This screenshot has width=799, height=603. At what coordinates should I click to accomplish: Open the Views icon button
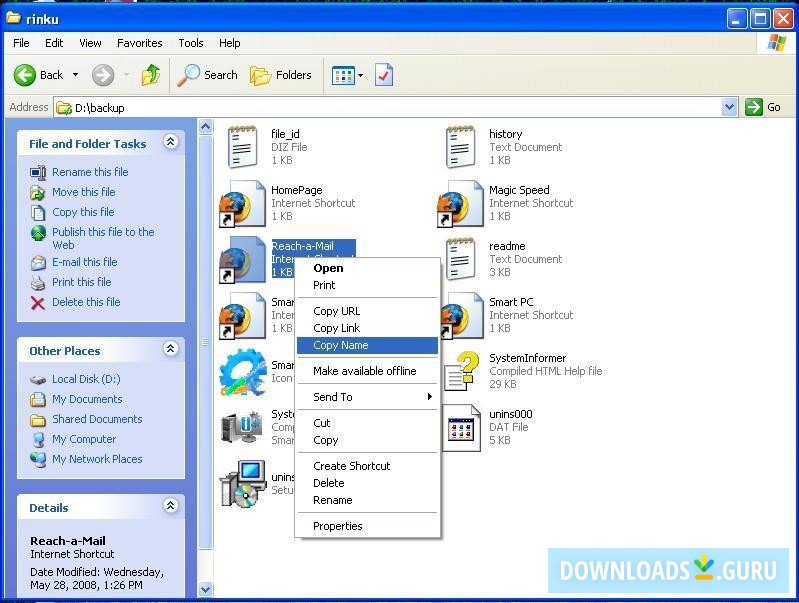[343, 76]
